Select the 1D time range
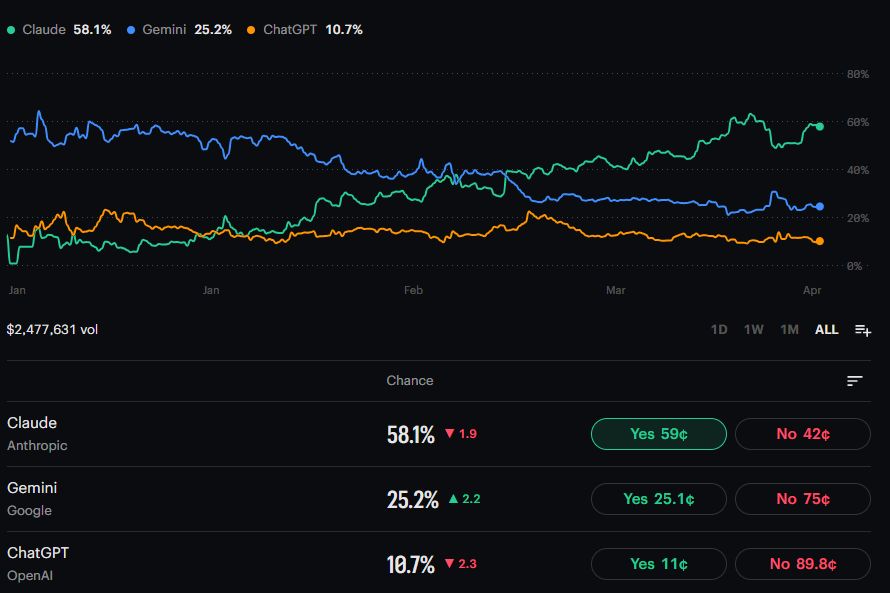Screen dimensions: 890x593 pos(718,330)
